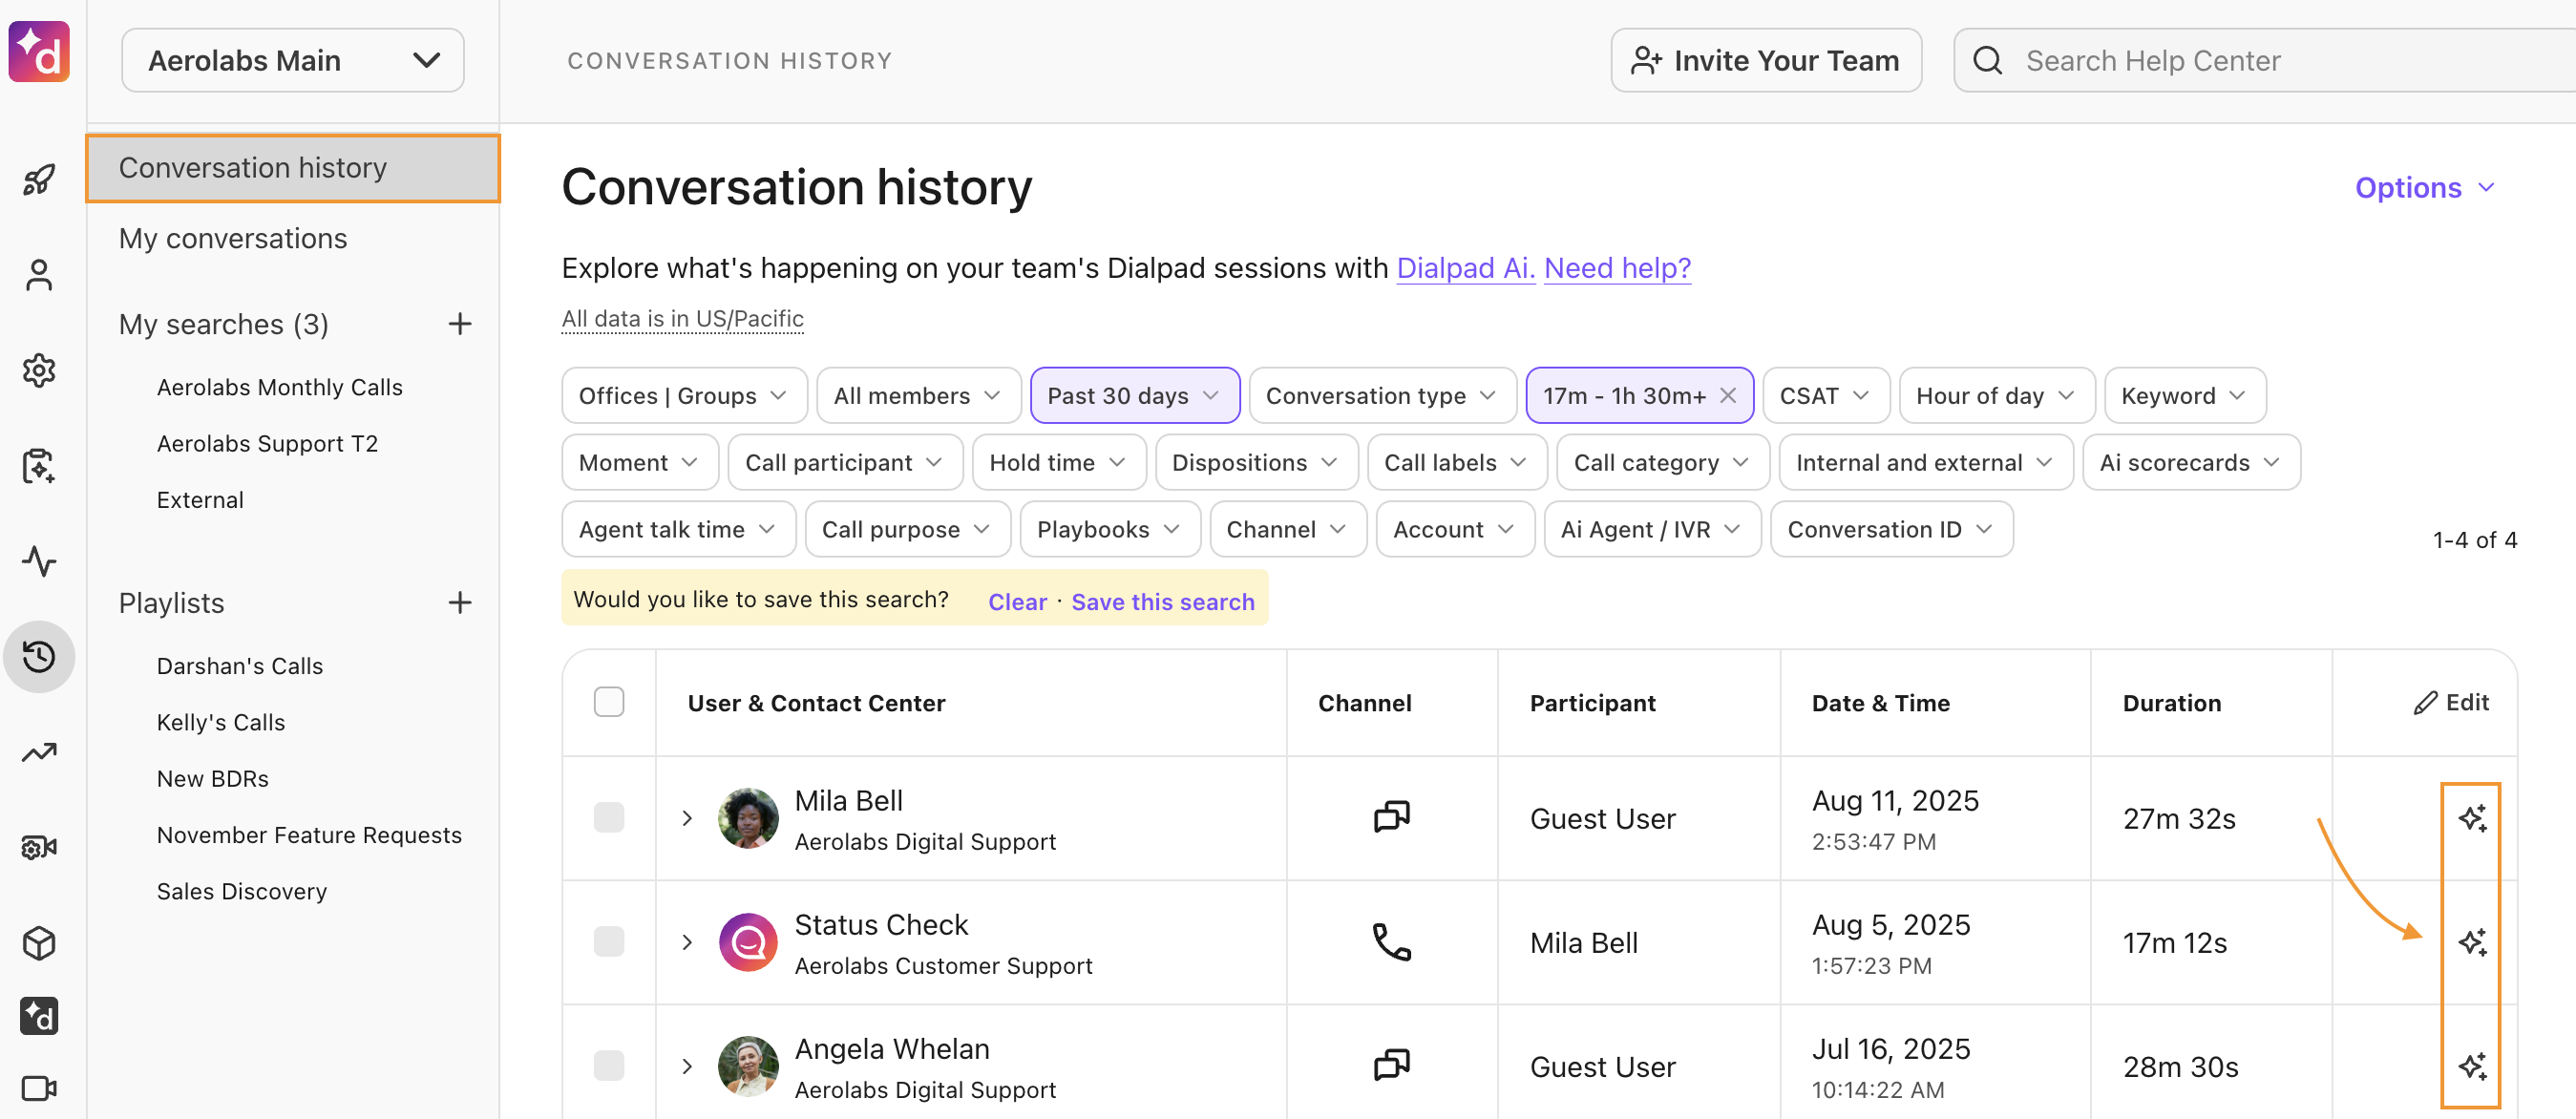Open Kelly's Calls playlist
Viewport: 2576px width, 1119px height.
coord(220,722)
